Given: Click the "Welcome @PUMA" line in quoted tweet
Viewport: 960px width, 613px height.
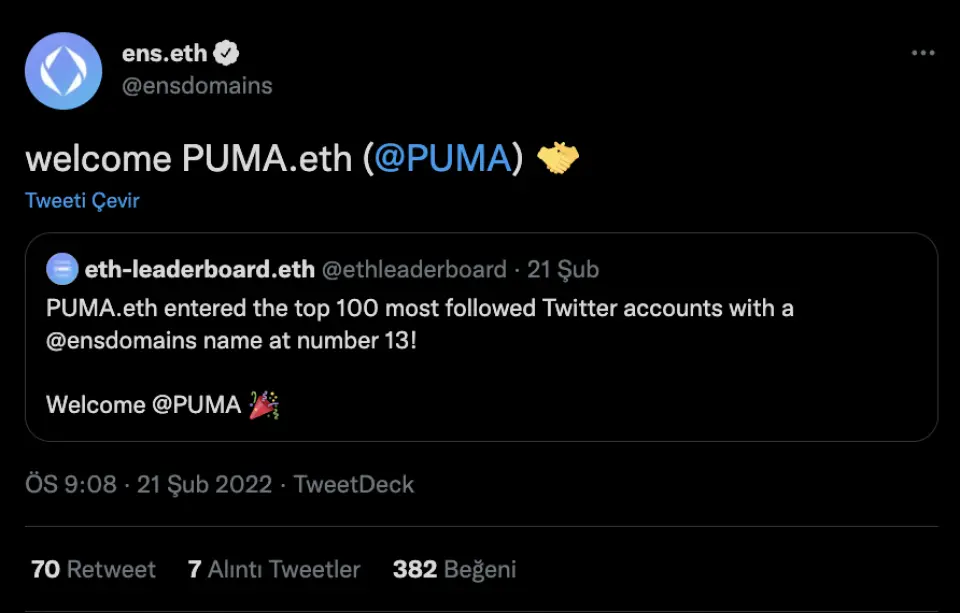Looking at the screenshot, I should tap(143, 405).
